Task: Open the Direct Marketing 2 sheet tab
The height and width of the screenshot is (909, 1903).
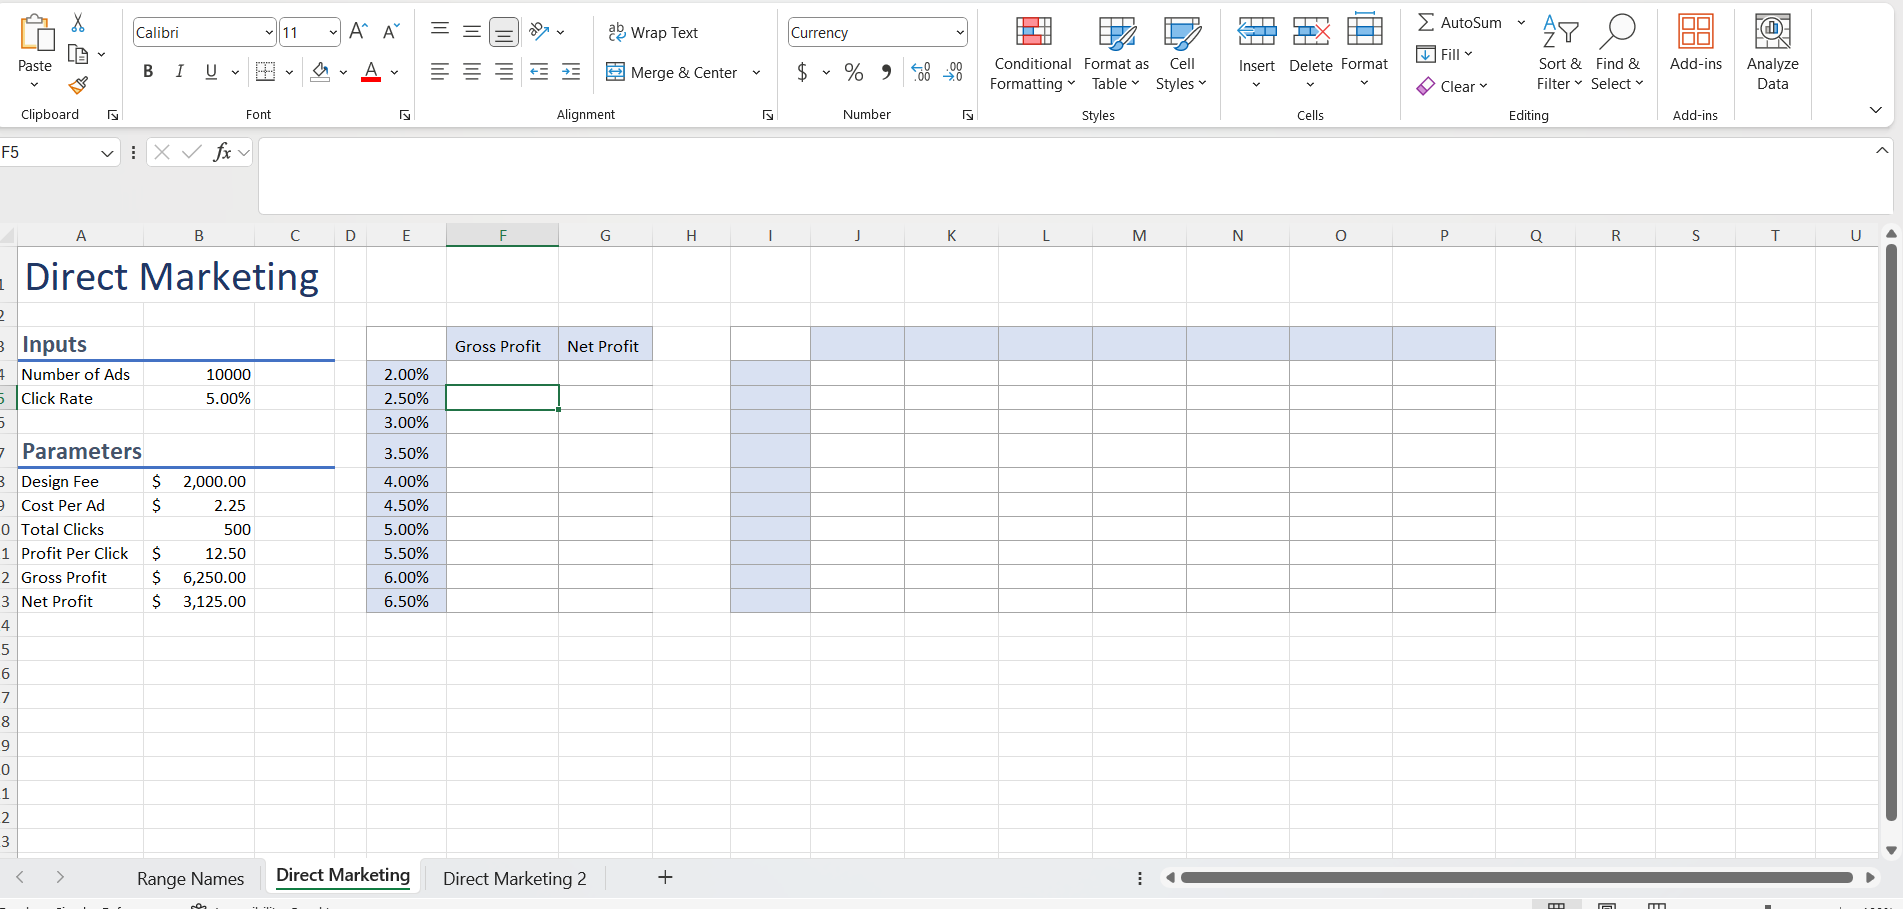Action: [x=515, y=878]
